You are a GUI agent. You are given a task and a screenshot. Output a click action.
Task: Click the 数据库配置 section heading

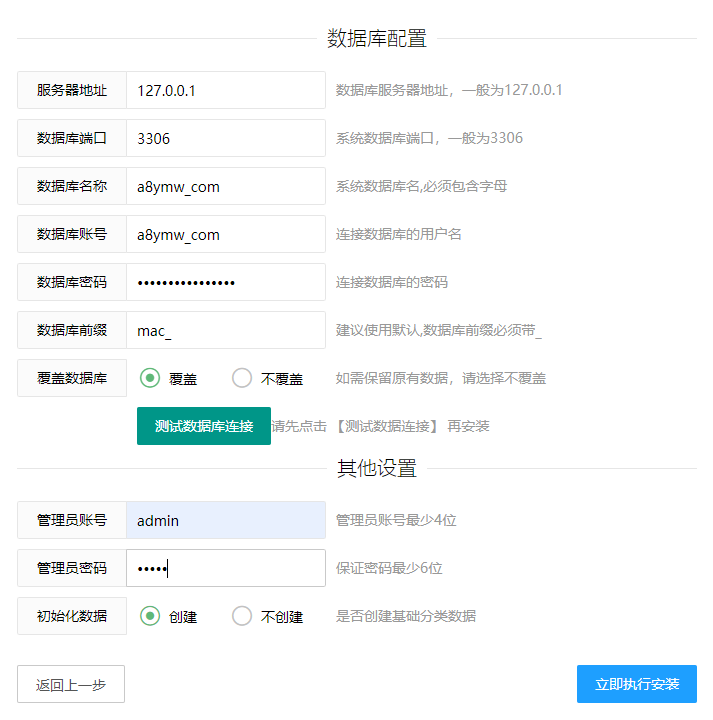tap(377, 39)
